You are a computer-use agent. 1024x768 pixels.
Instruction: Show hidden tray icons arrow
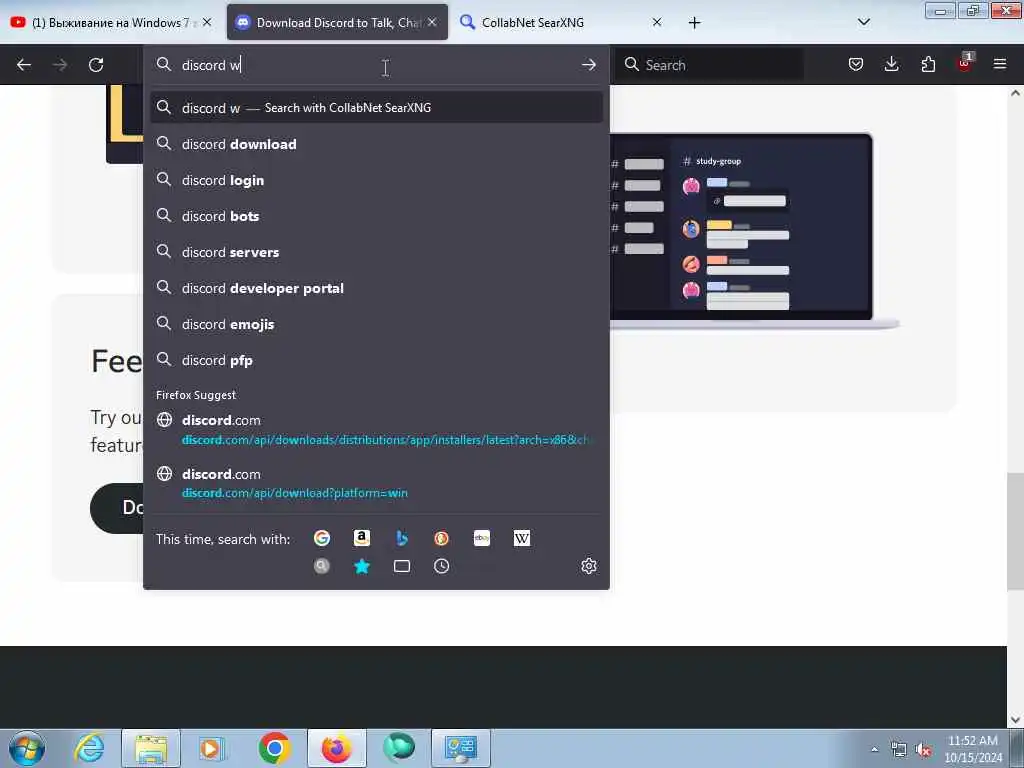[874, 749]
